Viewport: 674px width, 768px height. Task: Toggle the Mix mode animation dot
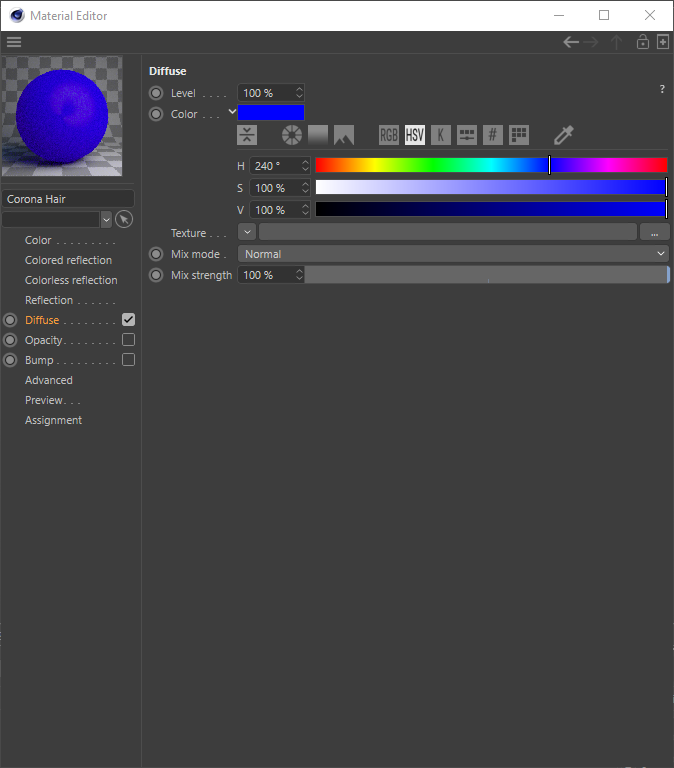[156, 254]
